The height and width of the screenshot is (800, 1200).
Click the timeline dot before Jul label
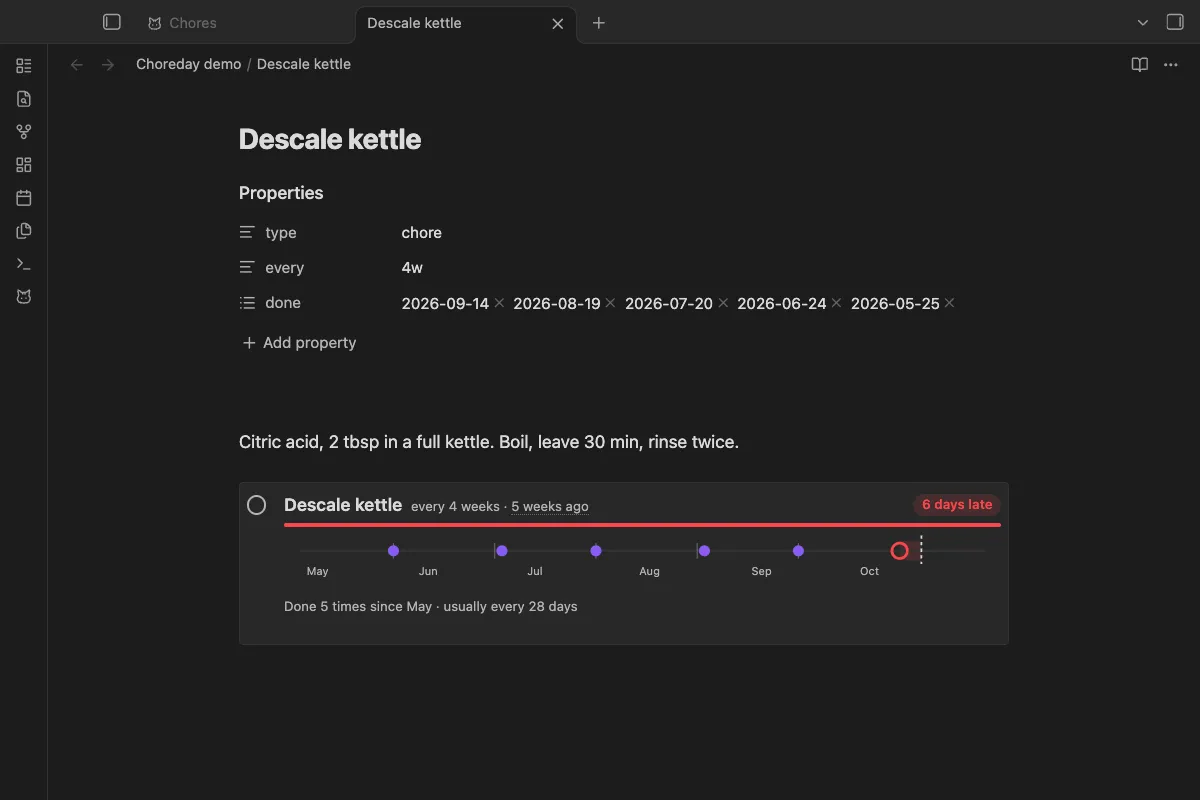[502, 551]
